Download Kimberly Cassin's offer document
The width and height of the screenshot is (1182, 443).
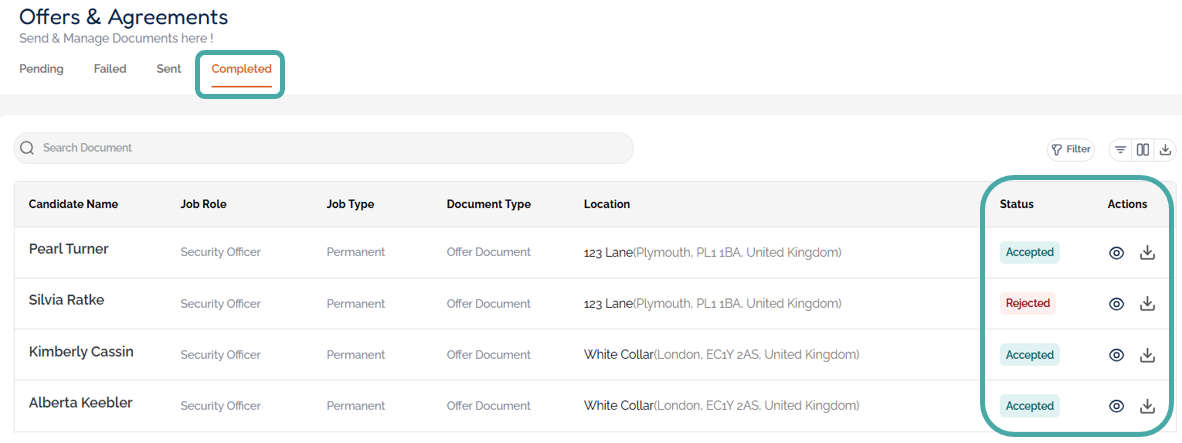(1148, 355)
